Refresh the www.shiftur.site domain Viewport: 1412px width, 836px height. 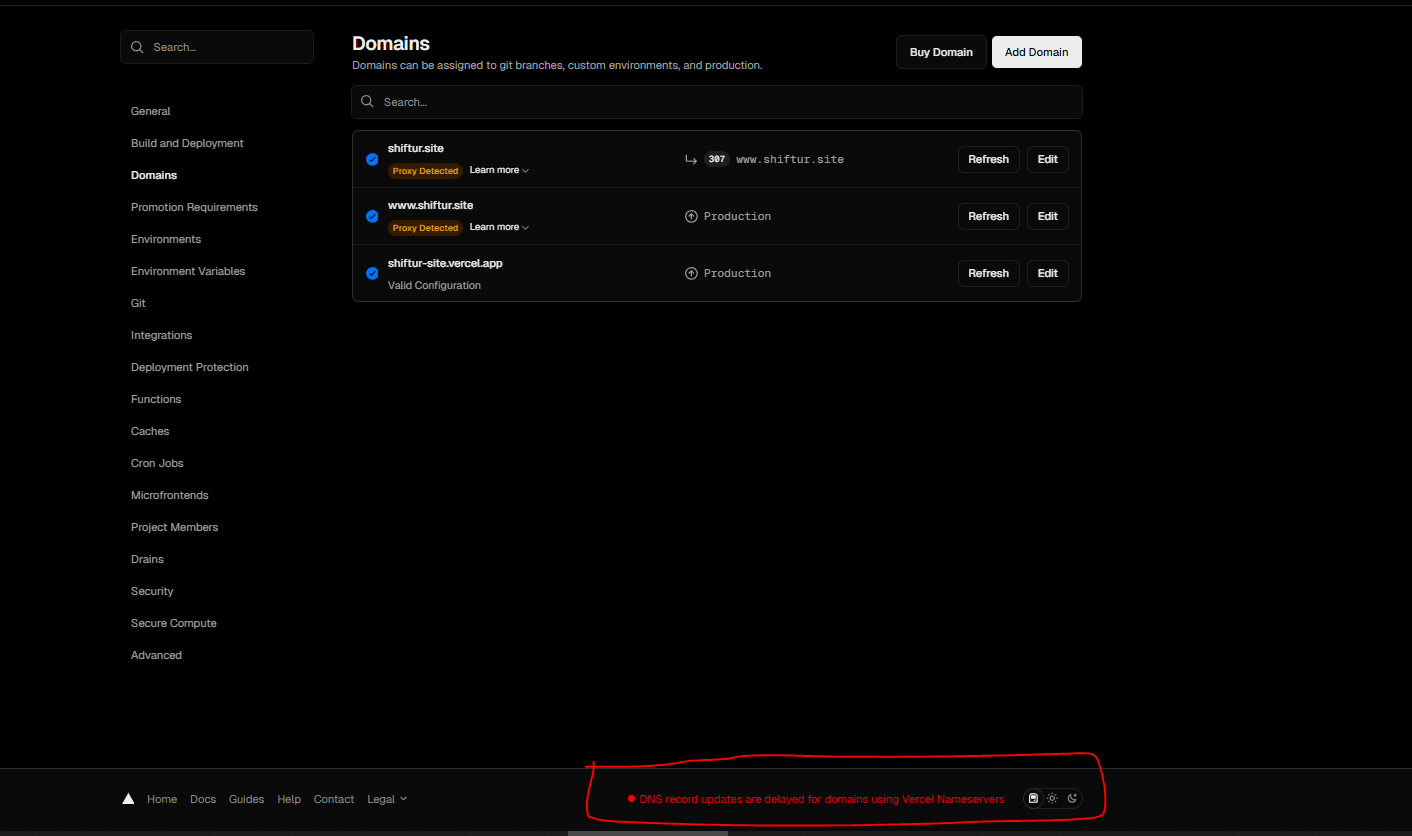click(x=989, y=216)
